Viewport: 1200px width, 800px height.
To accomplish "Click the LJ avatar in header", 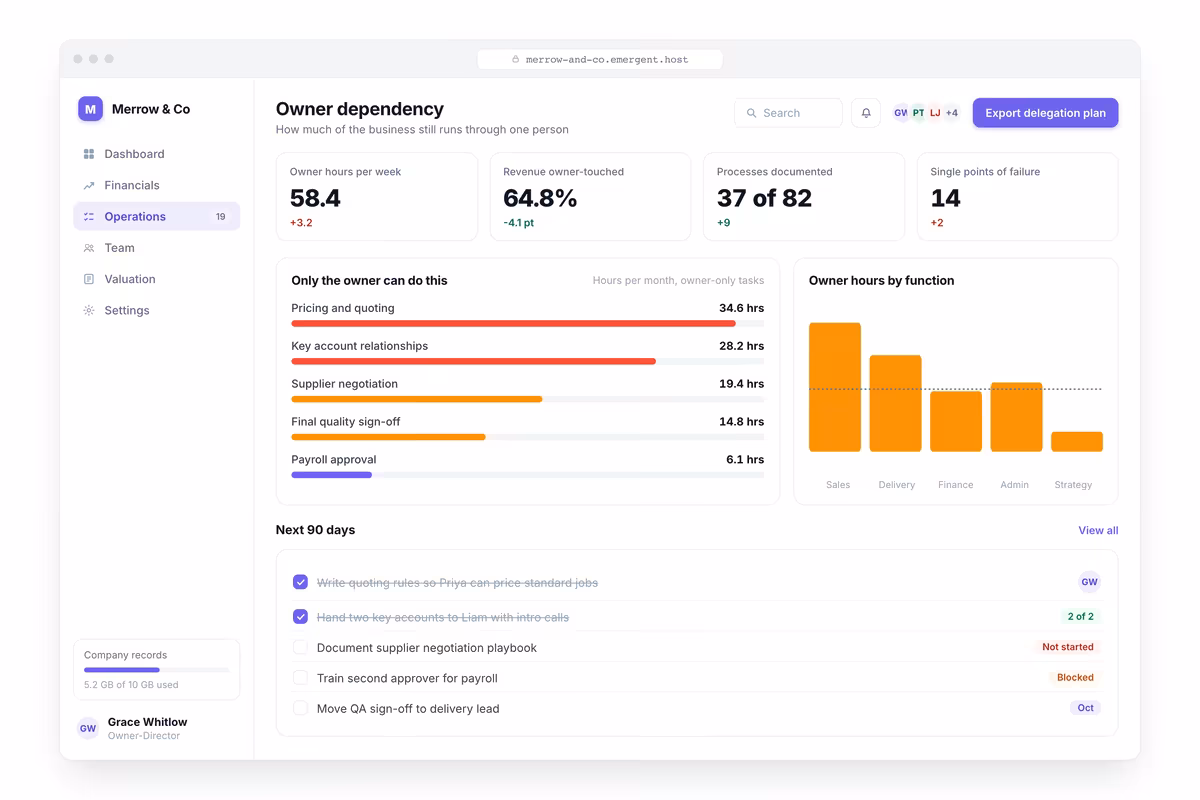I will tap(935, 113).
